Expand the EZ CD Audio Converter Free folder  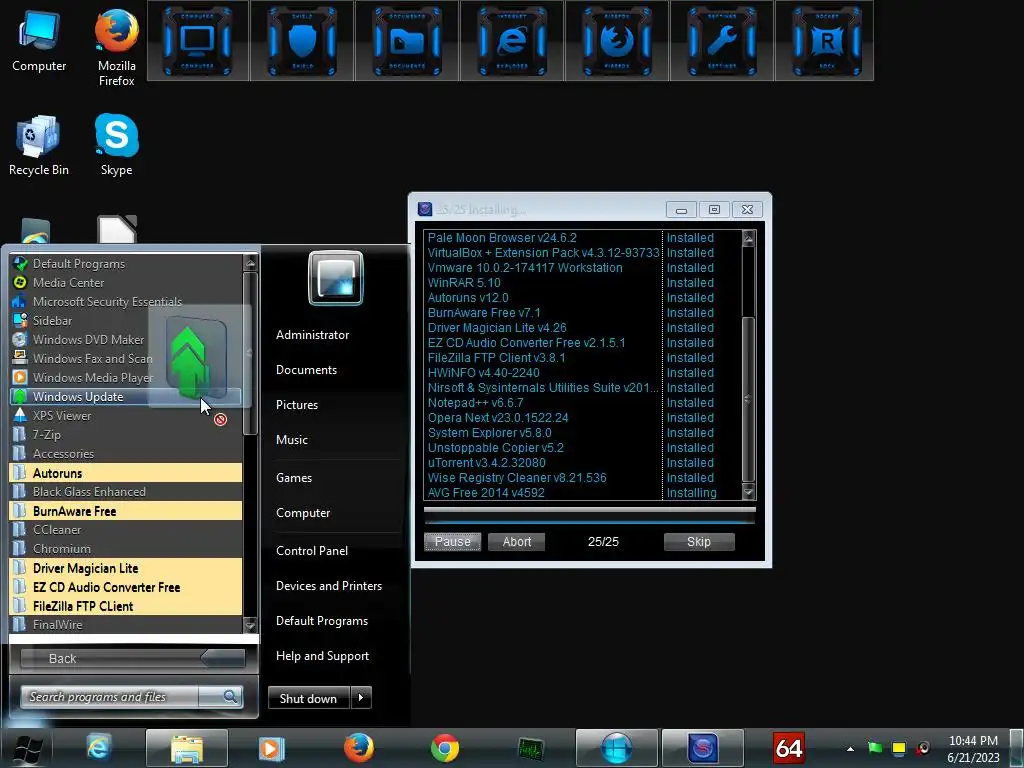pyautogui.click(x=125, y=586)
